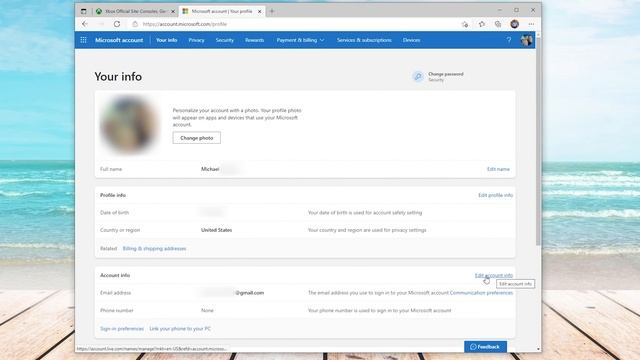
Task: Click the help question mark icon
Action: click(x=509, y=40)
